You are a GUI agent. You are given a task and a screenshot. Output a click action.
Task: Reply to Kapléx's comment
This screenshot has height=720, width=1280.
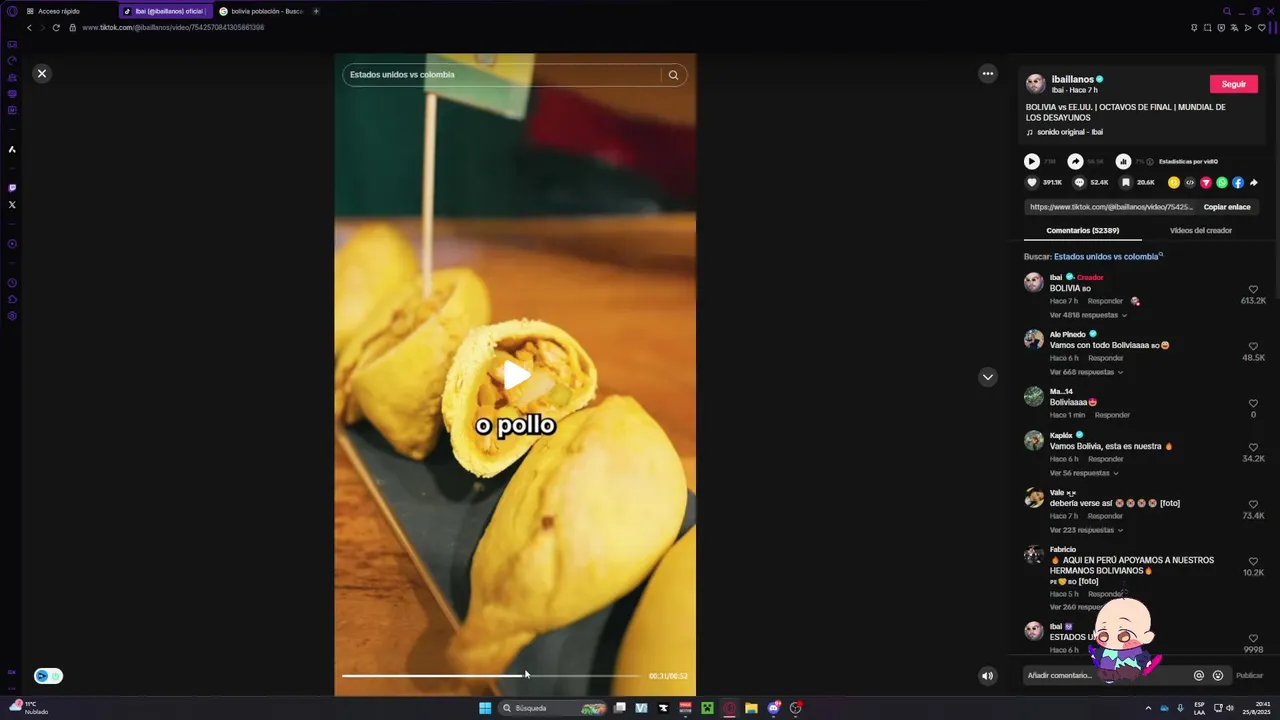point(1105,459)
